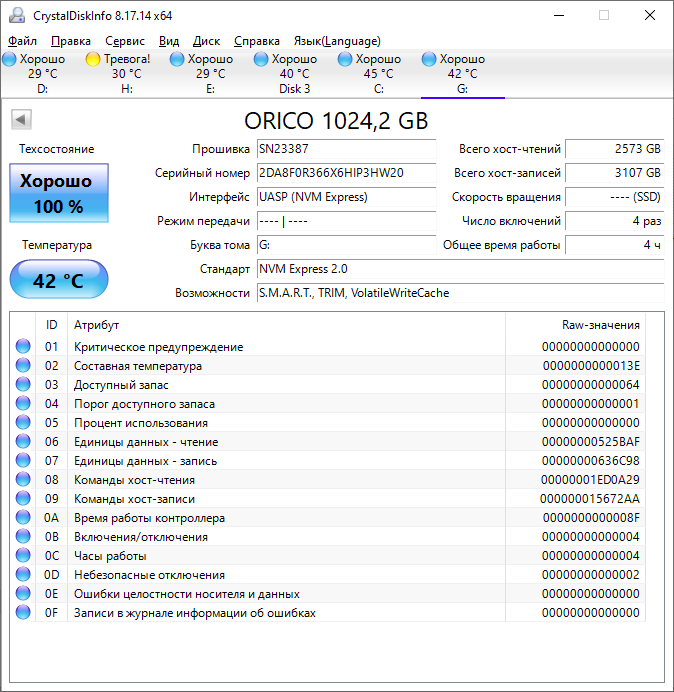Open the Диск menu
The image size is (674, 692).
(x=207, y=41)
